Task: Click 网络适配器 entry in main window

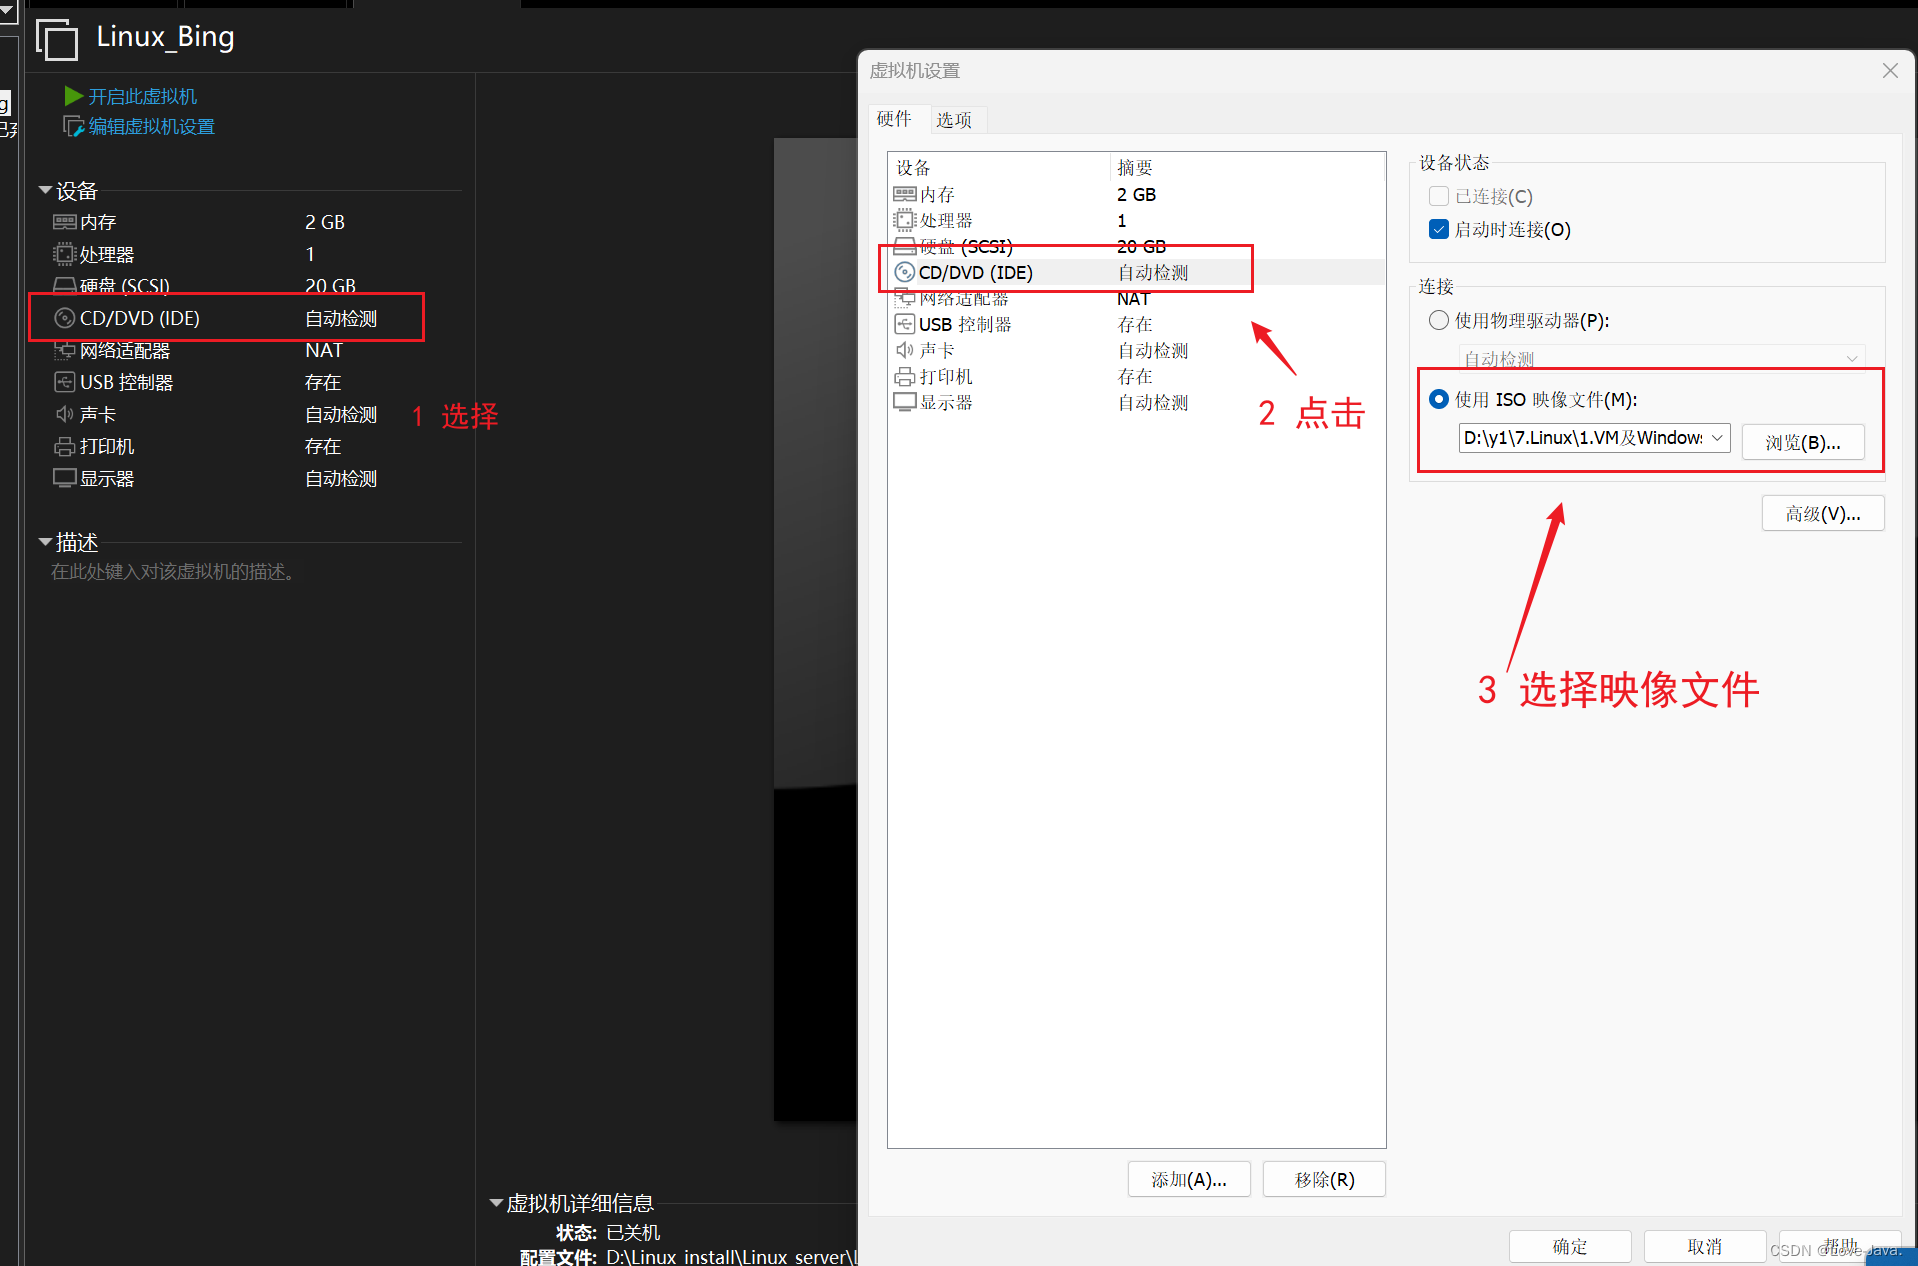Action: coord(125,350)
